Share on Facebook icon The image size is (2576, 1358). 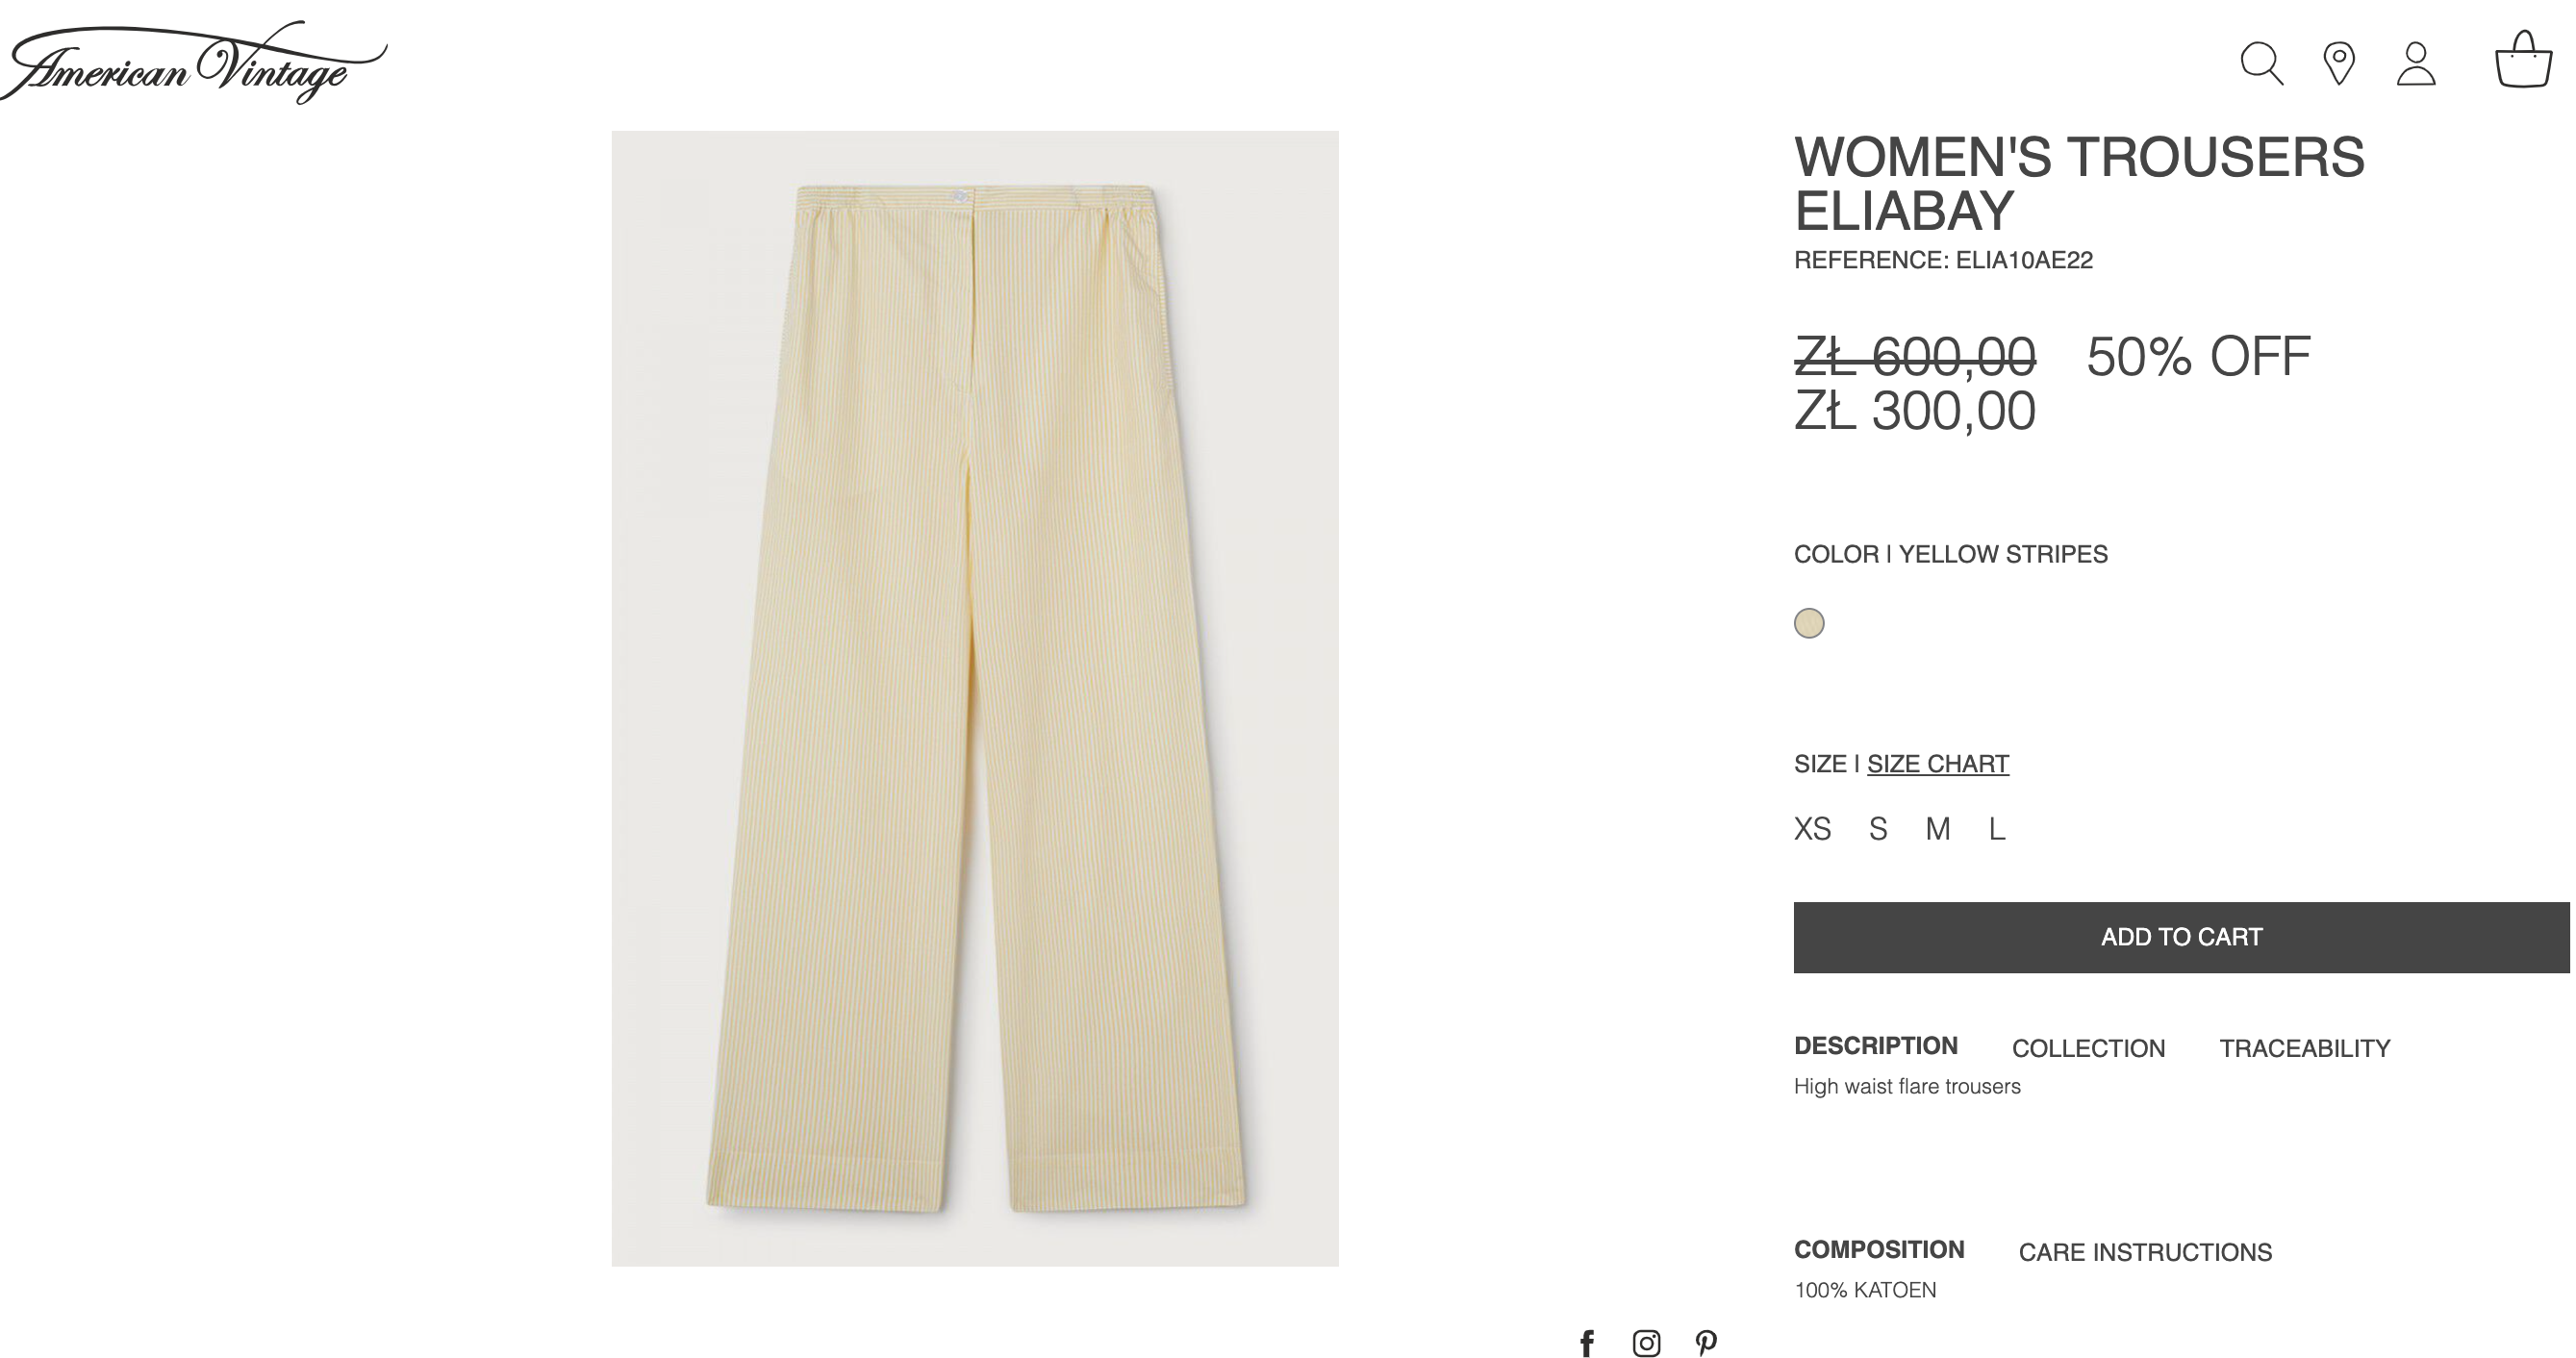1587,1343
